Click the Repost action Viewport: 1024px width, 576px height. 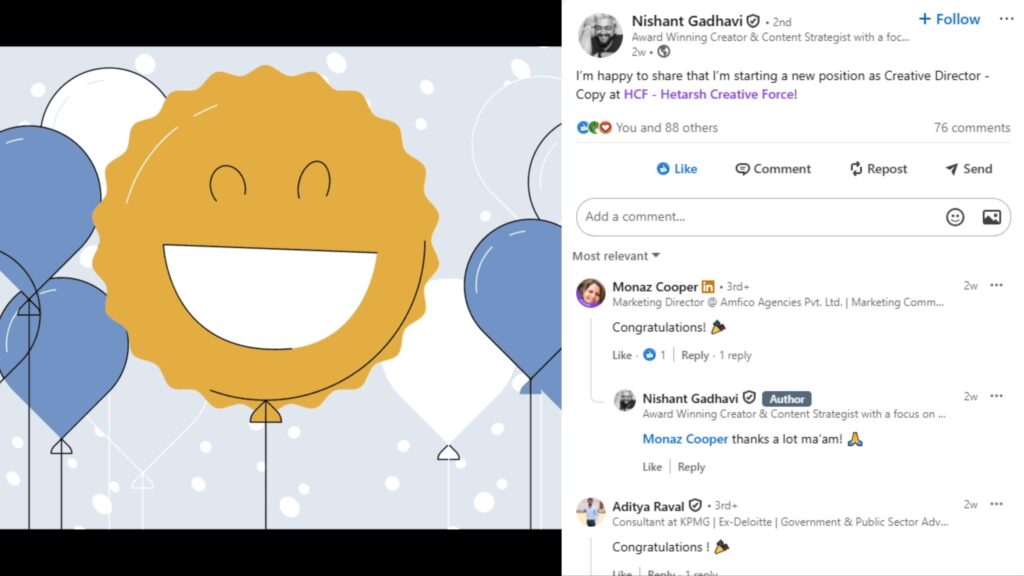click(x=878, y=169)
